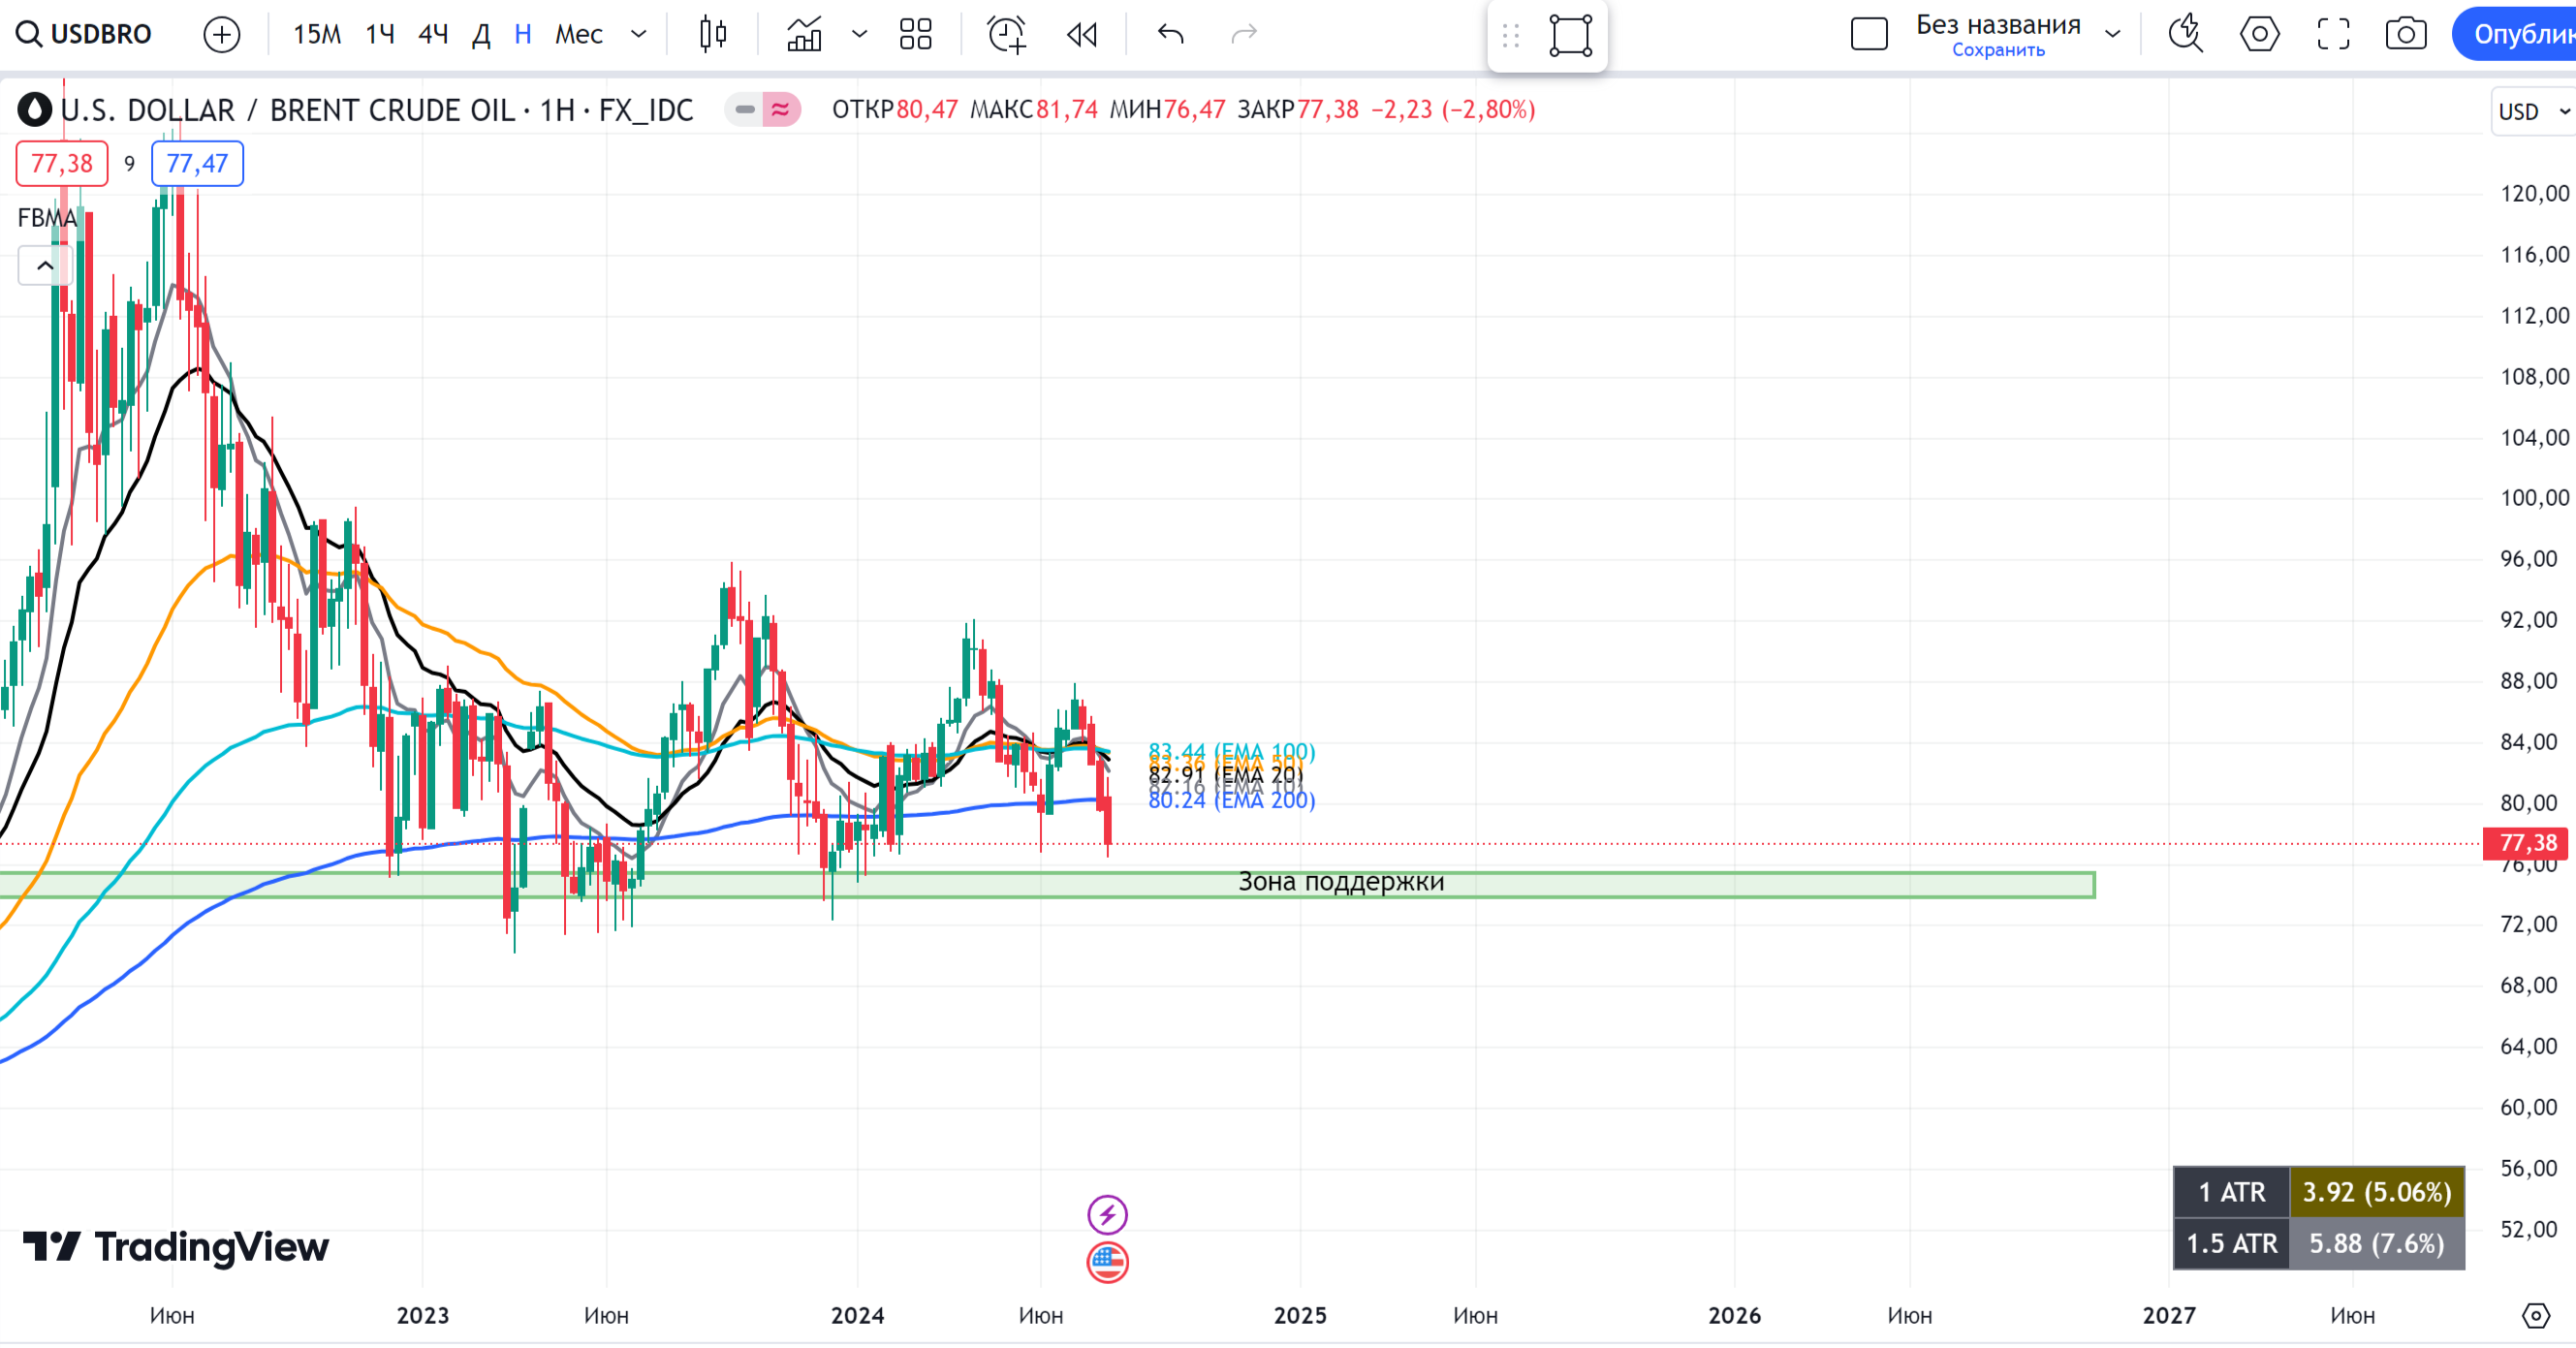Expand the timeframe interval dropdown arrow

639,34
